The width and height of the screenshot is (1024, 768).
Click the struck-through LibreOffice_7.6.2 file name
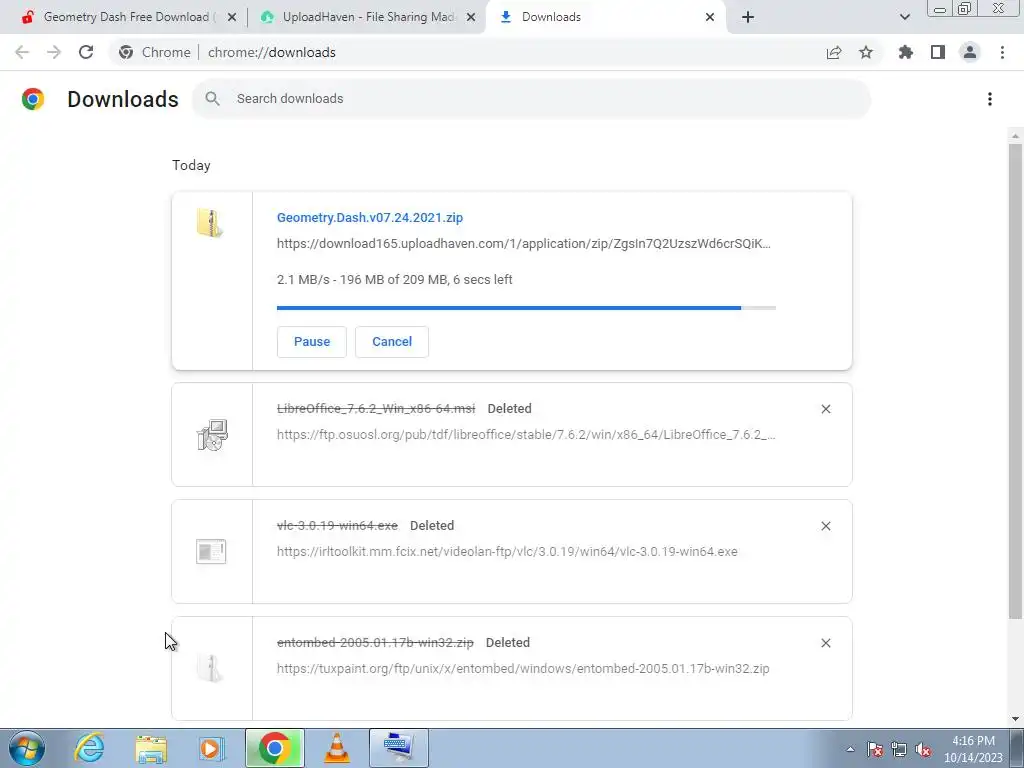376,408
